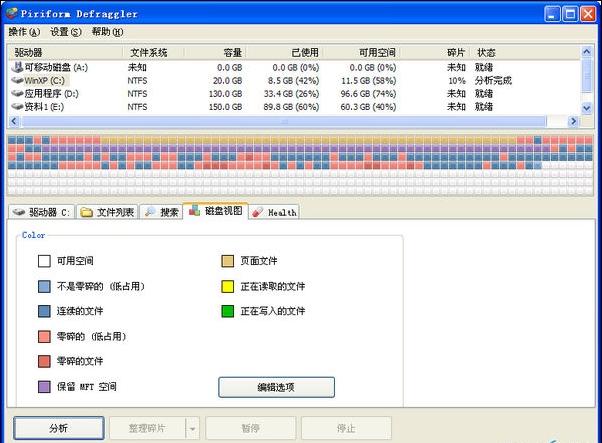Image resolution: width=602 pixels, height=443 pixels.
Task: Click the pill icon on Health tab
Action: click(257, 212)
